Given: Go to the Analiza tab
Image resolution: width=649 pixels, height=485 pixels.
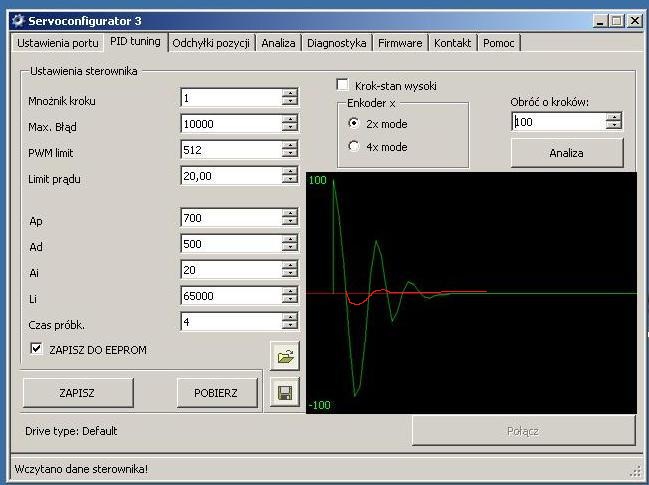Looking at the screenshot, I should coord(278,43).
